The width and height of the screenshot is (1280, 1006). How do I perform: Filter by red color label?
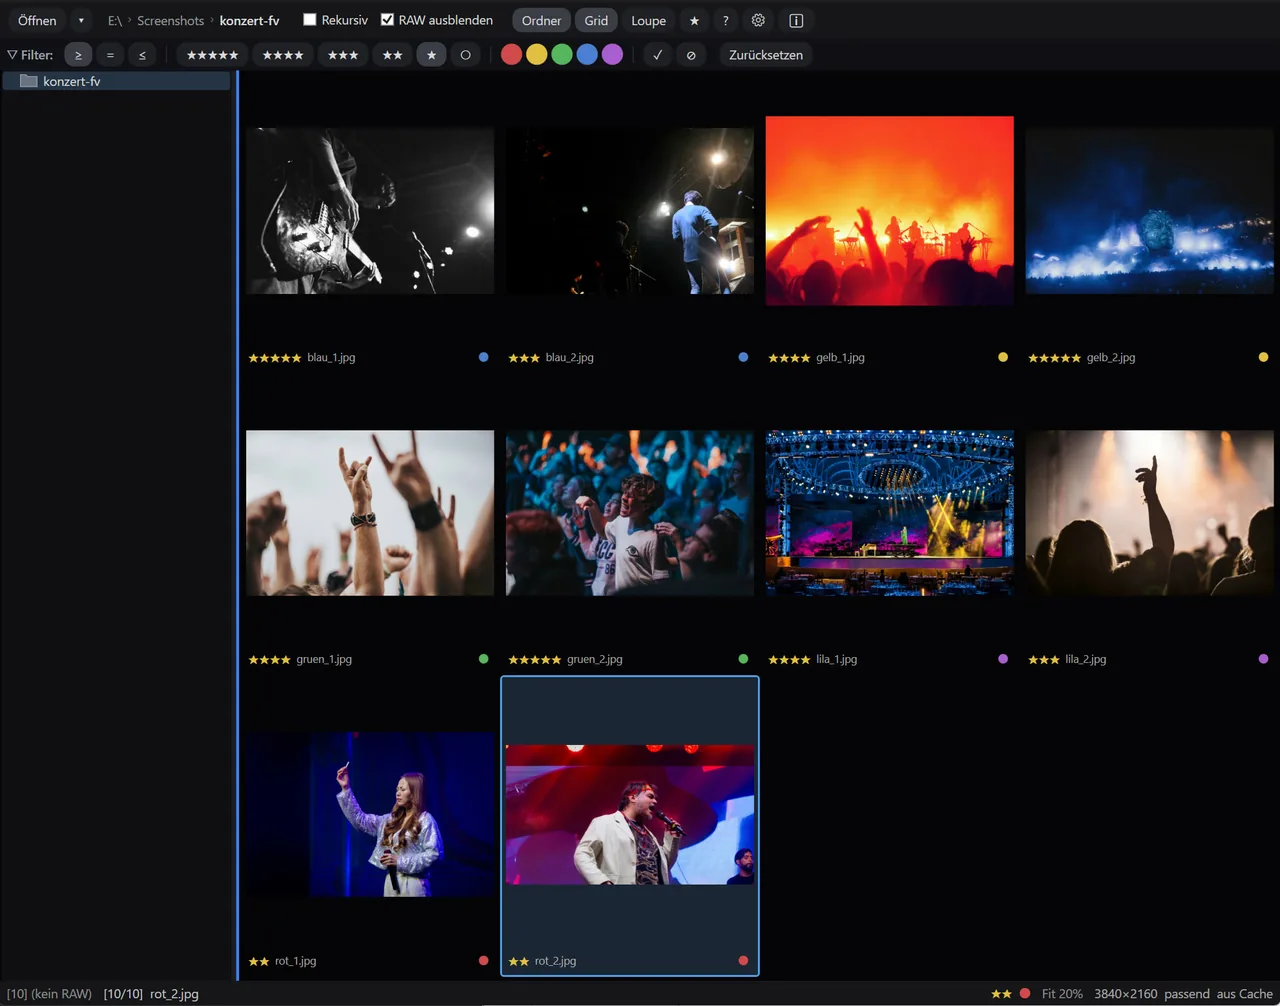coord(511,55)
